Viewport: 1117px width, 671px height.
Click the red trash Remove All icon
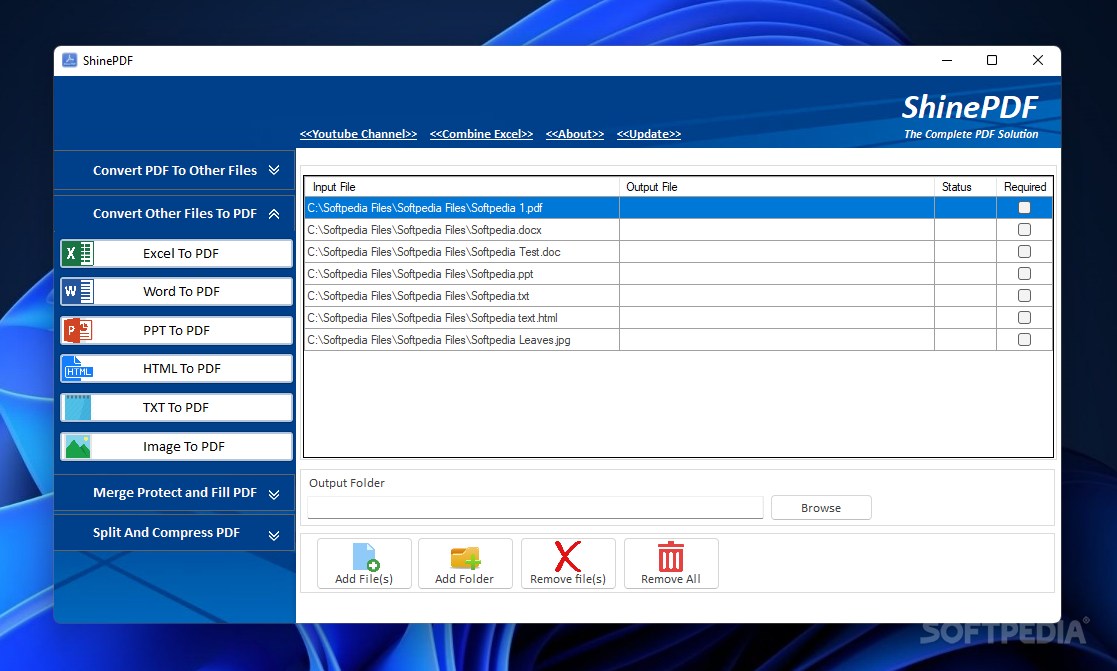tap(670, 556)
